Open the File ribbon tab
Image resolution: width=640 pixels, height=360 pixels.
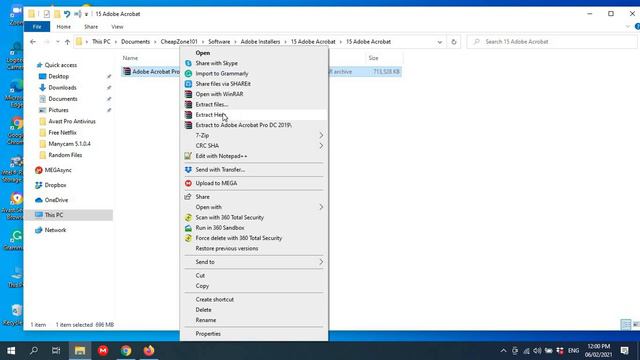coord(37,27)
